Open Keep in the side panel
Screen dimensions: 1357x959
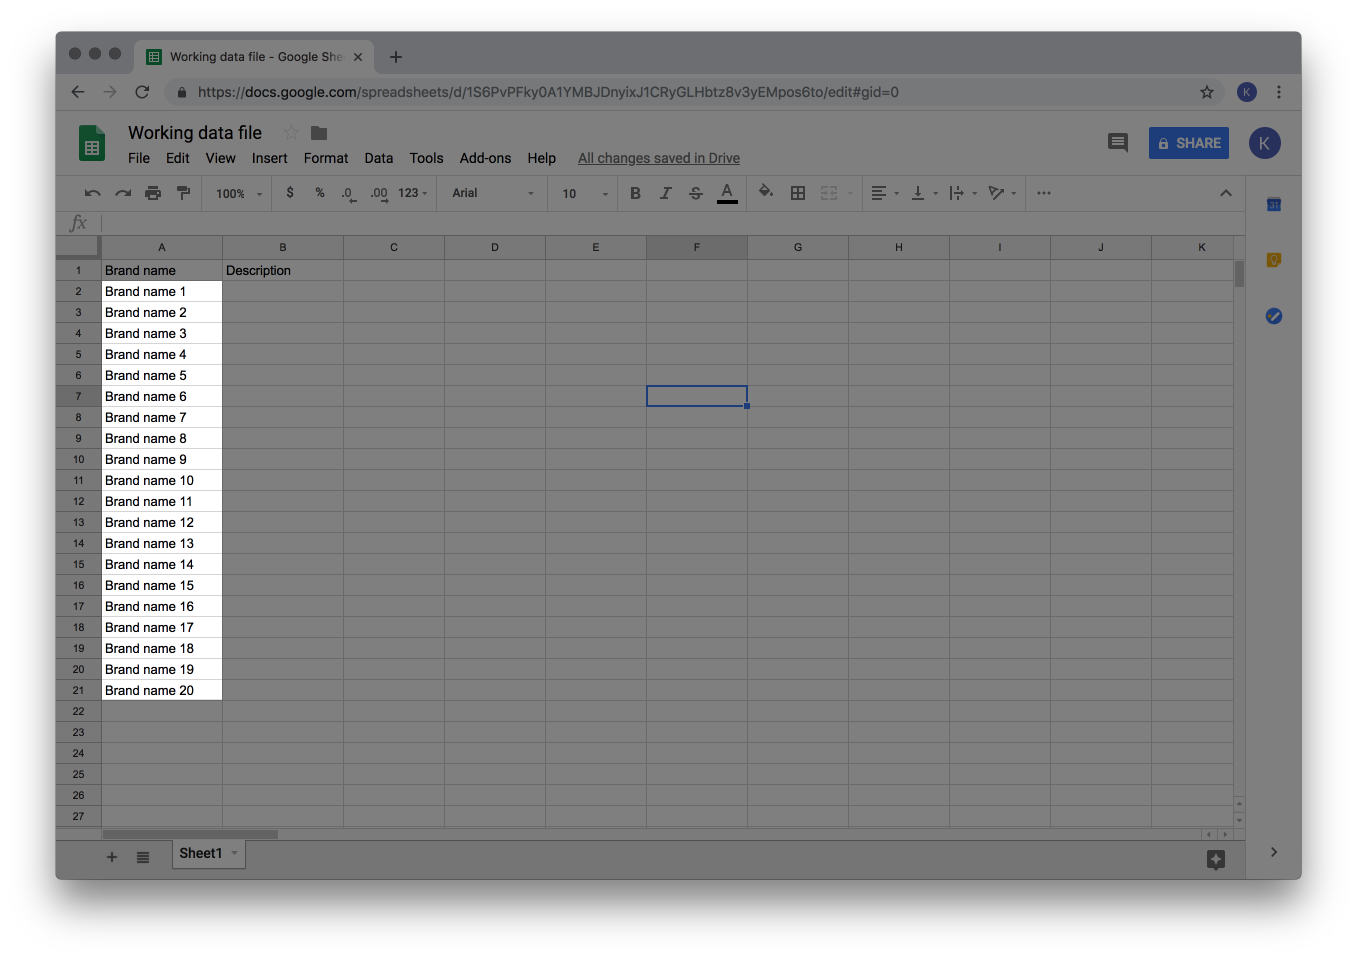point(1274,260)
